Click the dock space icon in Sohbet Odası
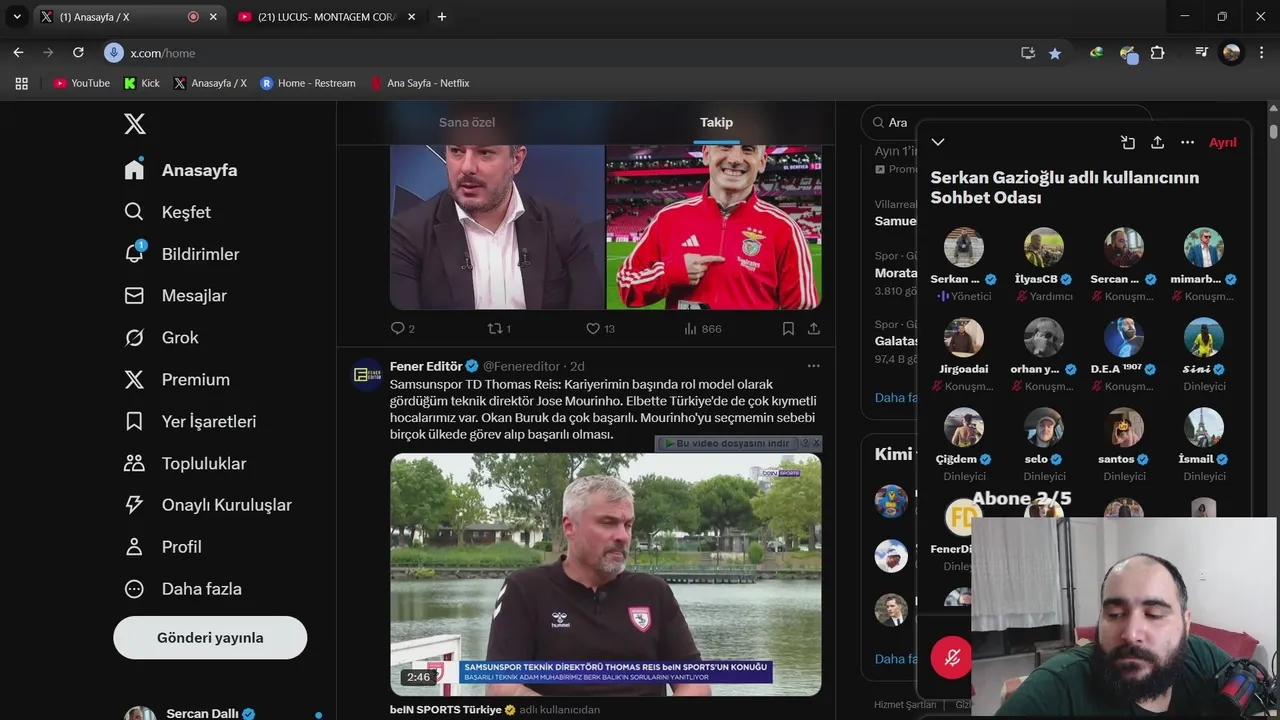1280x720 pixels. click(1127, 142)
